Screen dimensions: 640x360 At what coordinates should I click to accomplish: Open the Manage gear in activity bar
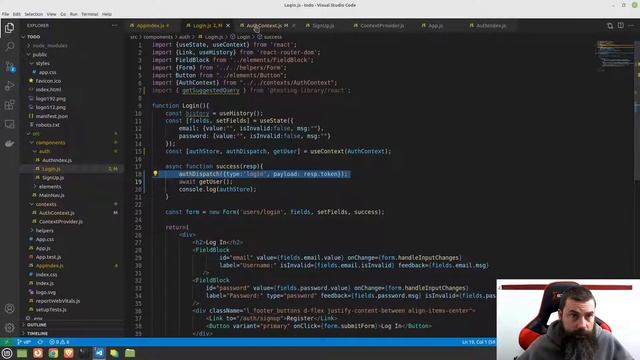coord(9,327)
